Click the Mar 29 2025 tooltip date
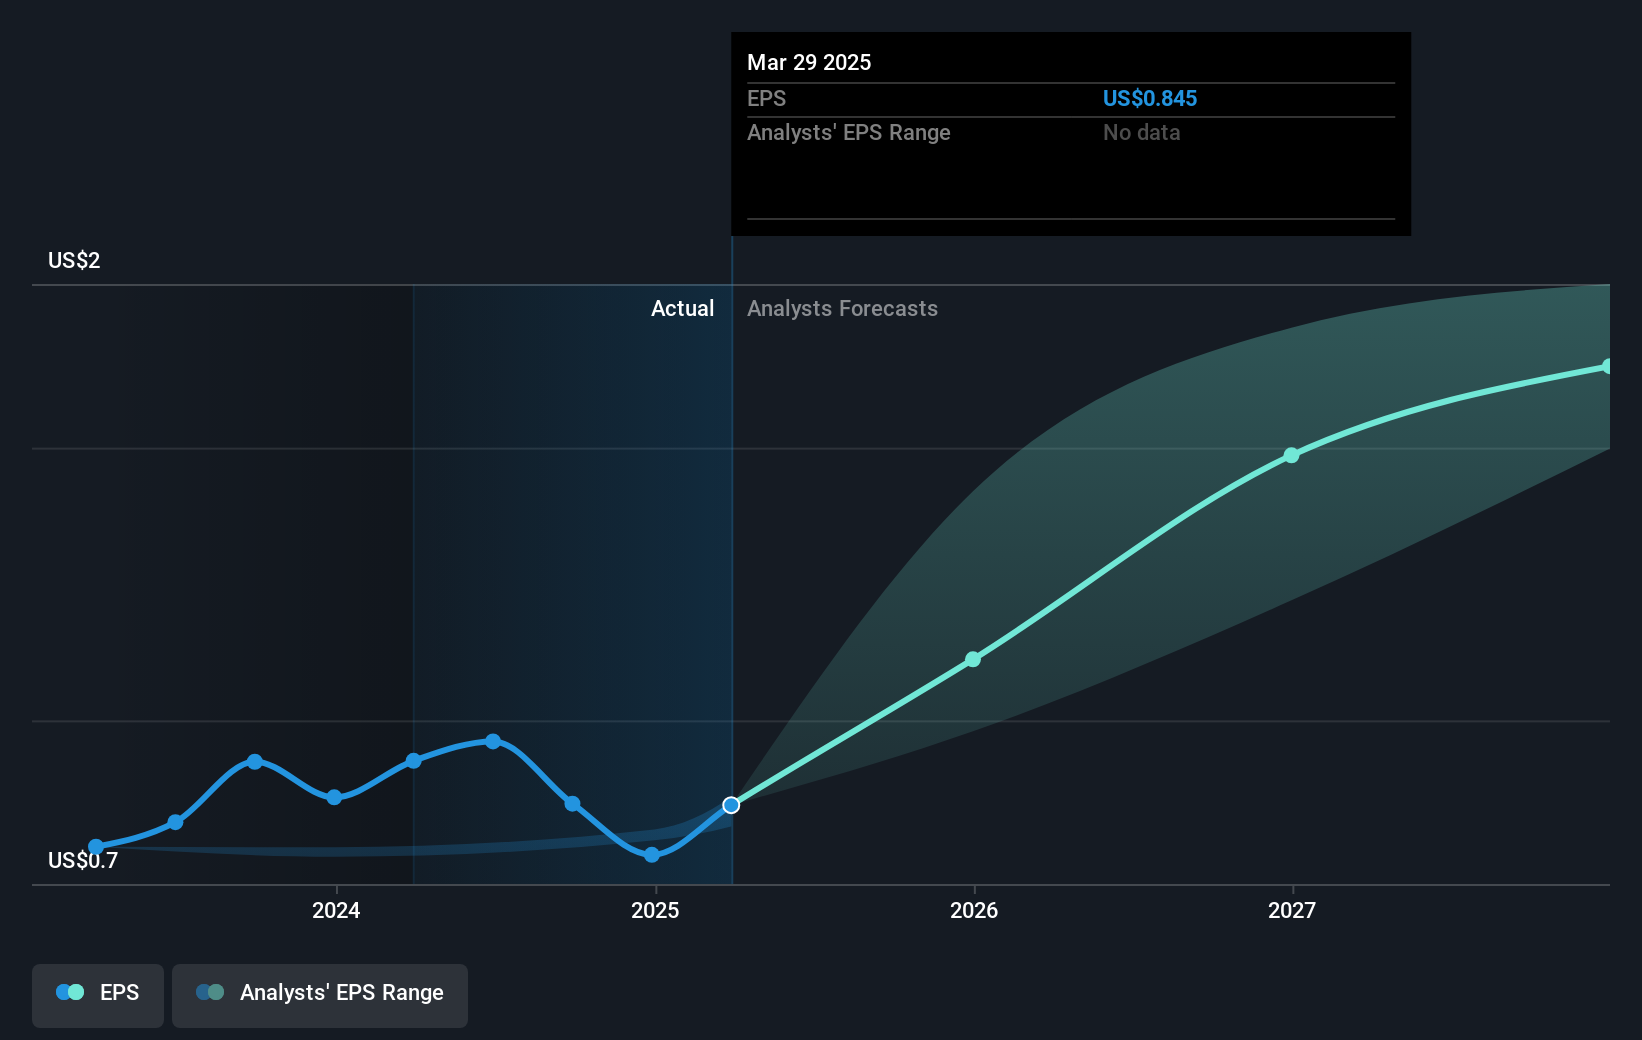 click(x=809, y=62)
